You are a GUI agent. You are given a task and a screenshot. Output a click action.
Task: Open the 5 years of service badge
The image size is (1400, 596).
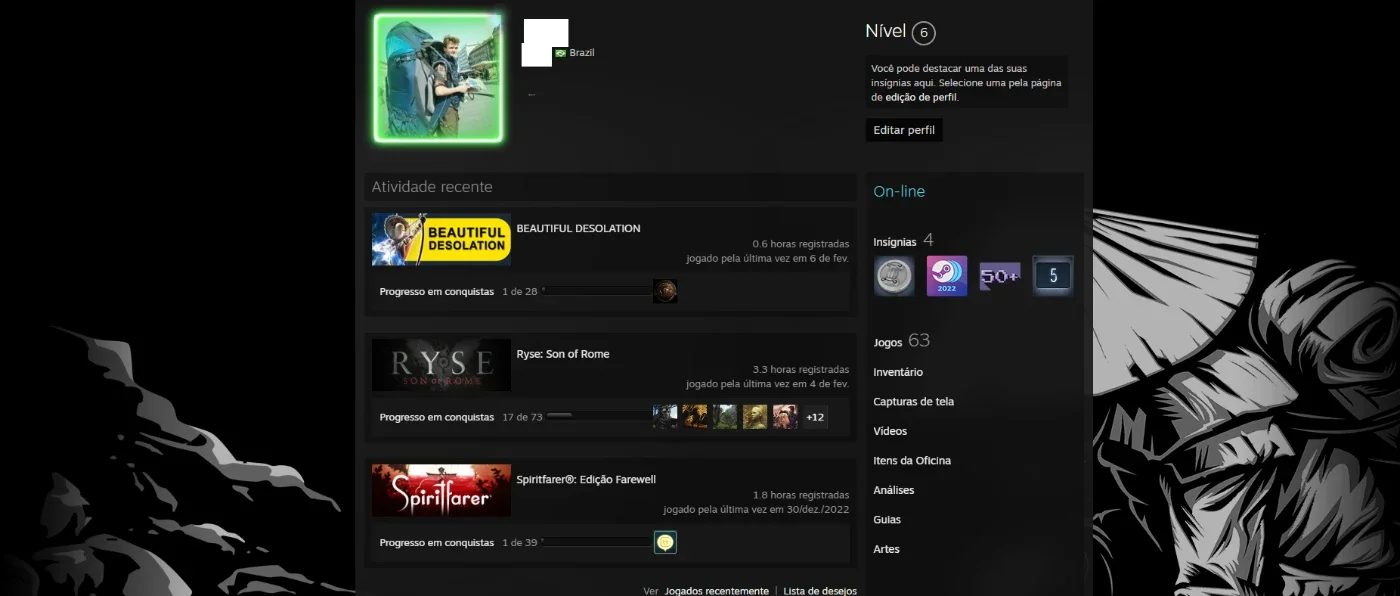[1053, 276]
